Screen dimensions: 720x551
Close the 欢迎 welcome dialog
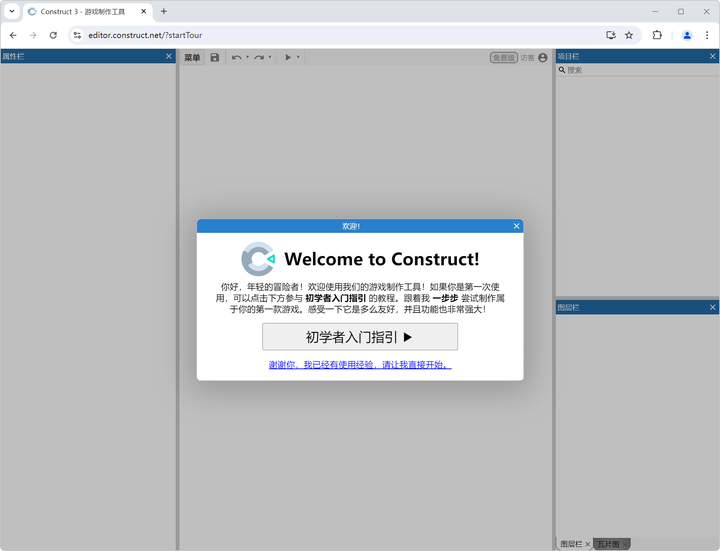pos(516,226)
